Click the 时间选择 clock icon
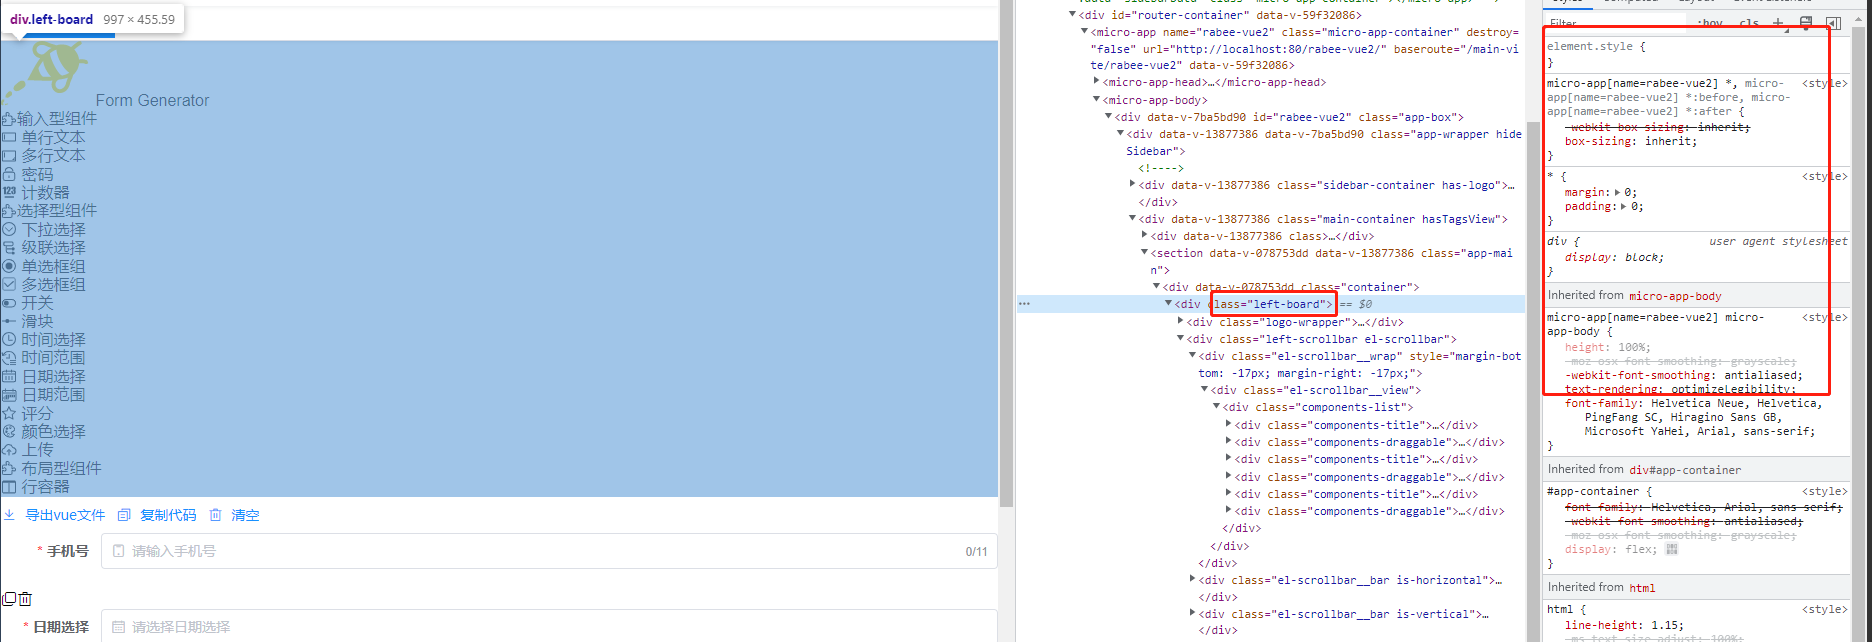This screenshot has height=642, width=1872. 9,340
